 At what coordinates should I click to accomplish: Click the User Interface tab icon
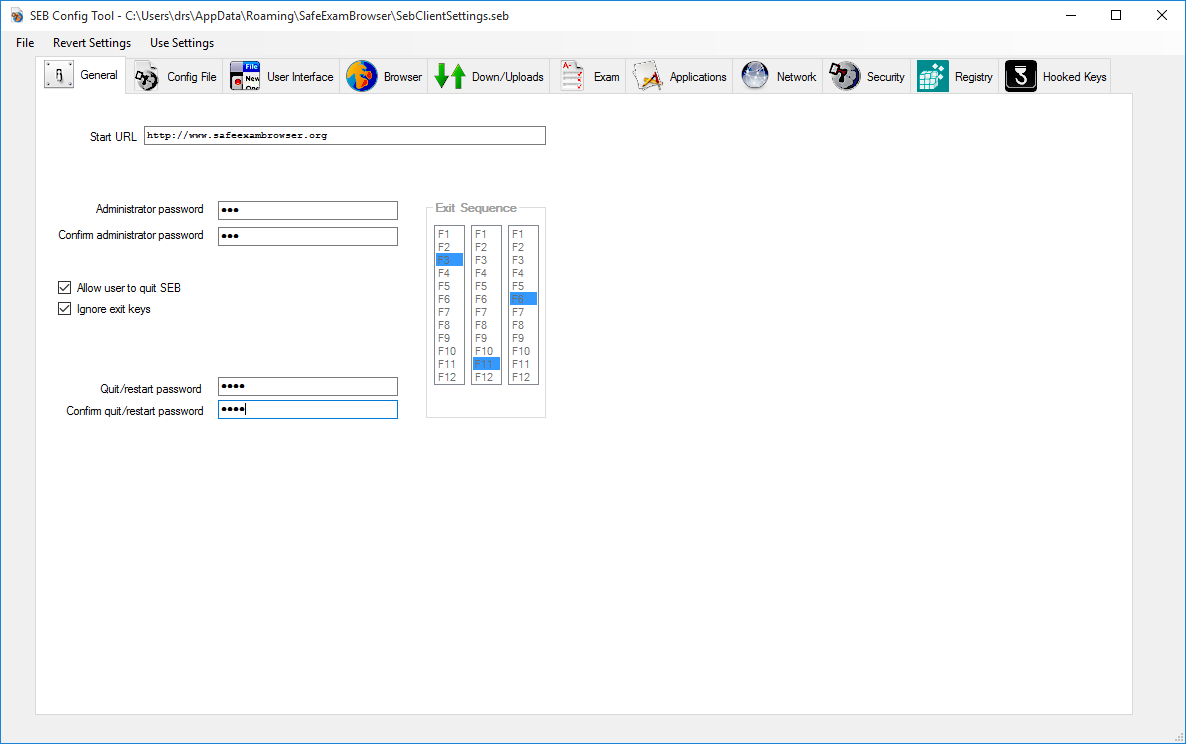pos(244,76)
